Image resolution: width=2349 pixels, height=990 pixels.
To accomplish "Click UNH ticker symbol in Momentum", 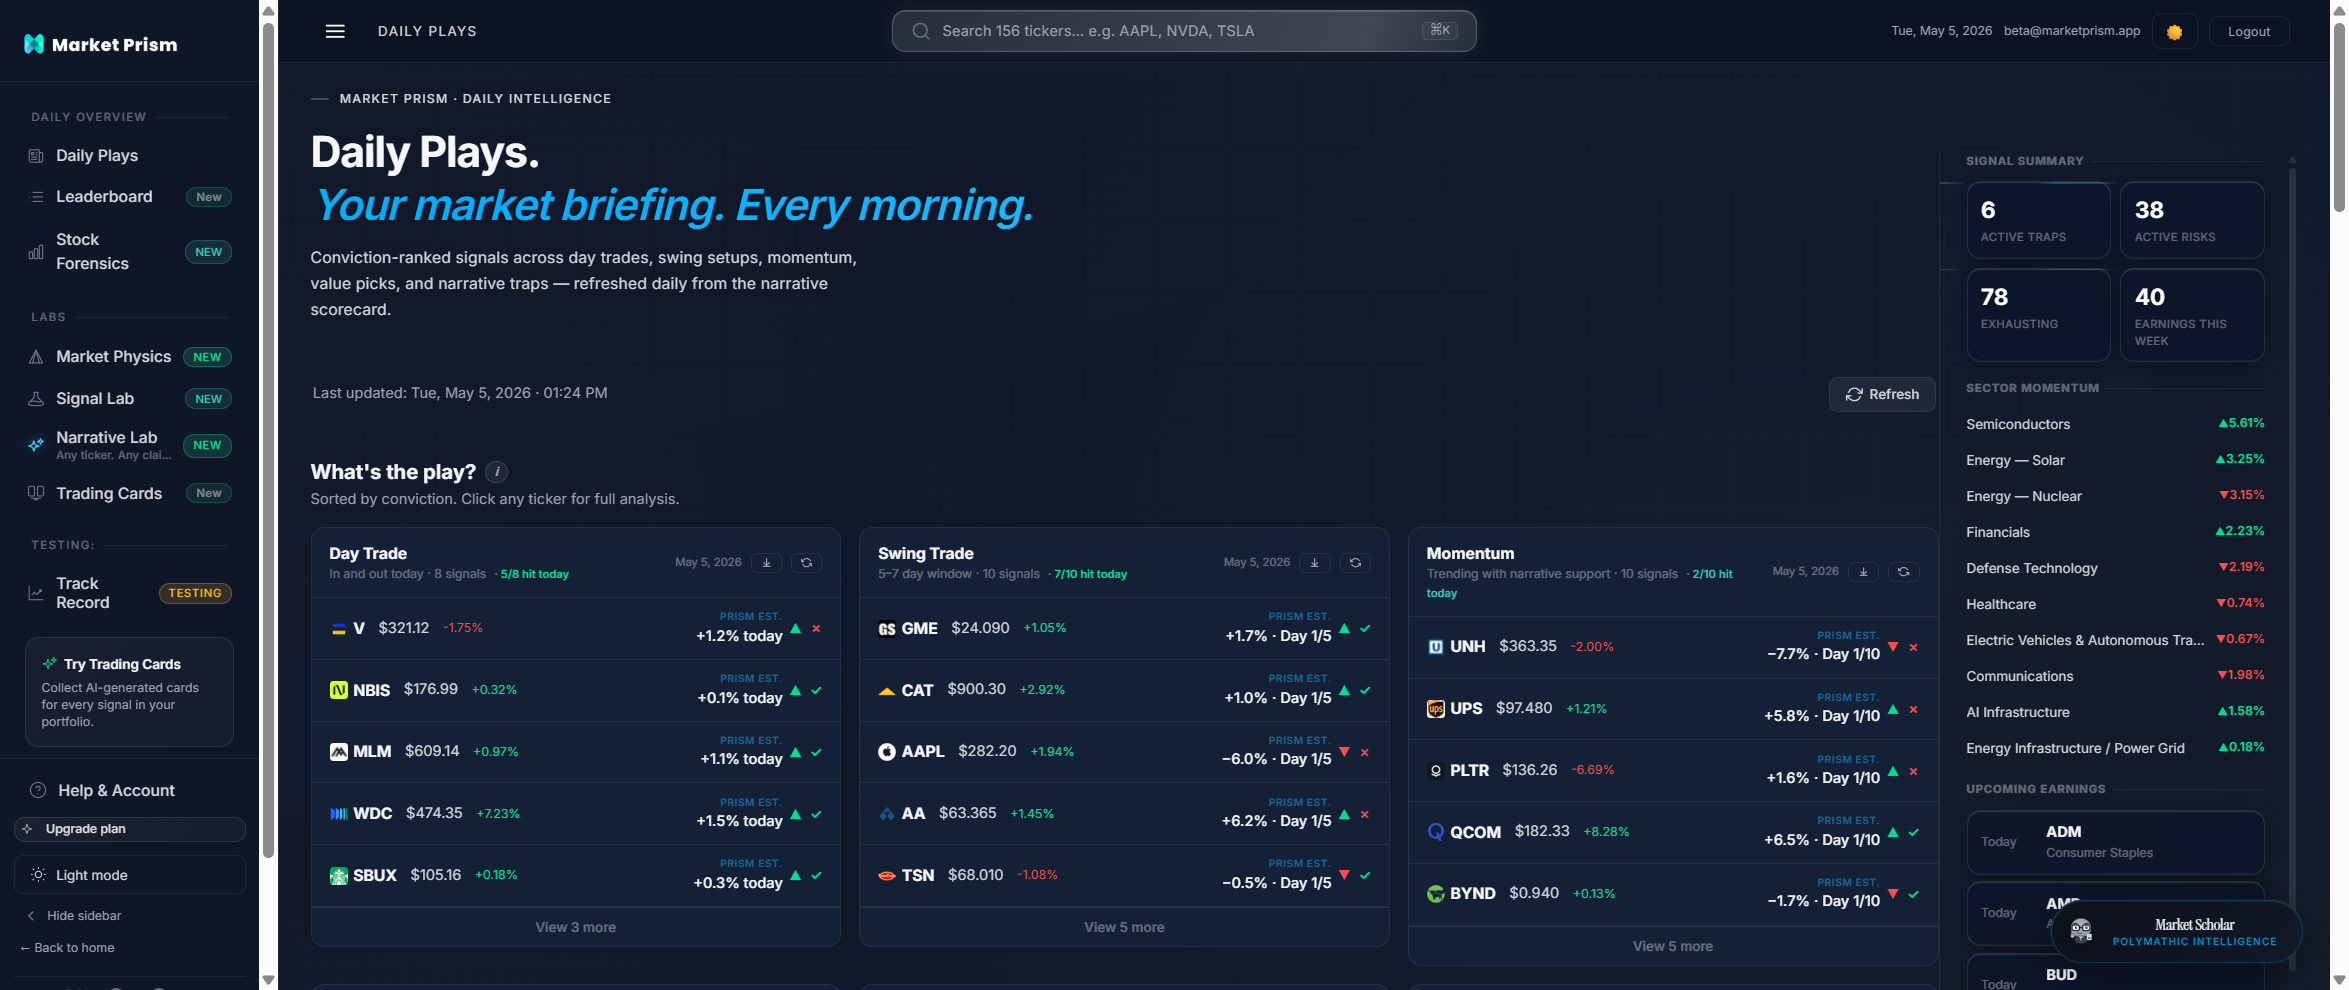I will pyautogui.click(x=1467, y=647).
